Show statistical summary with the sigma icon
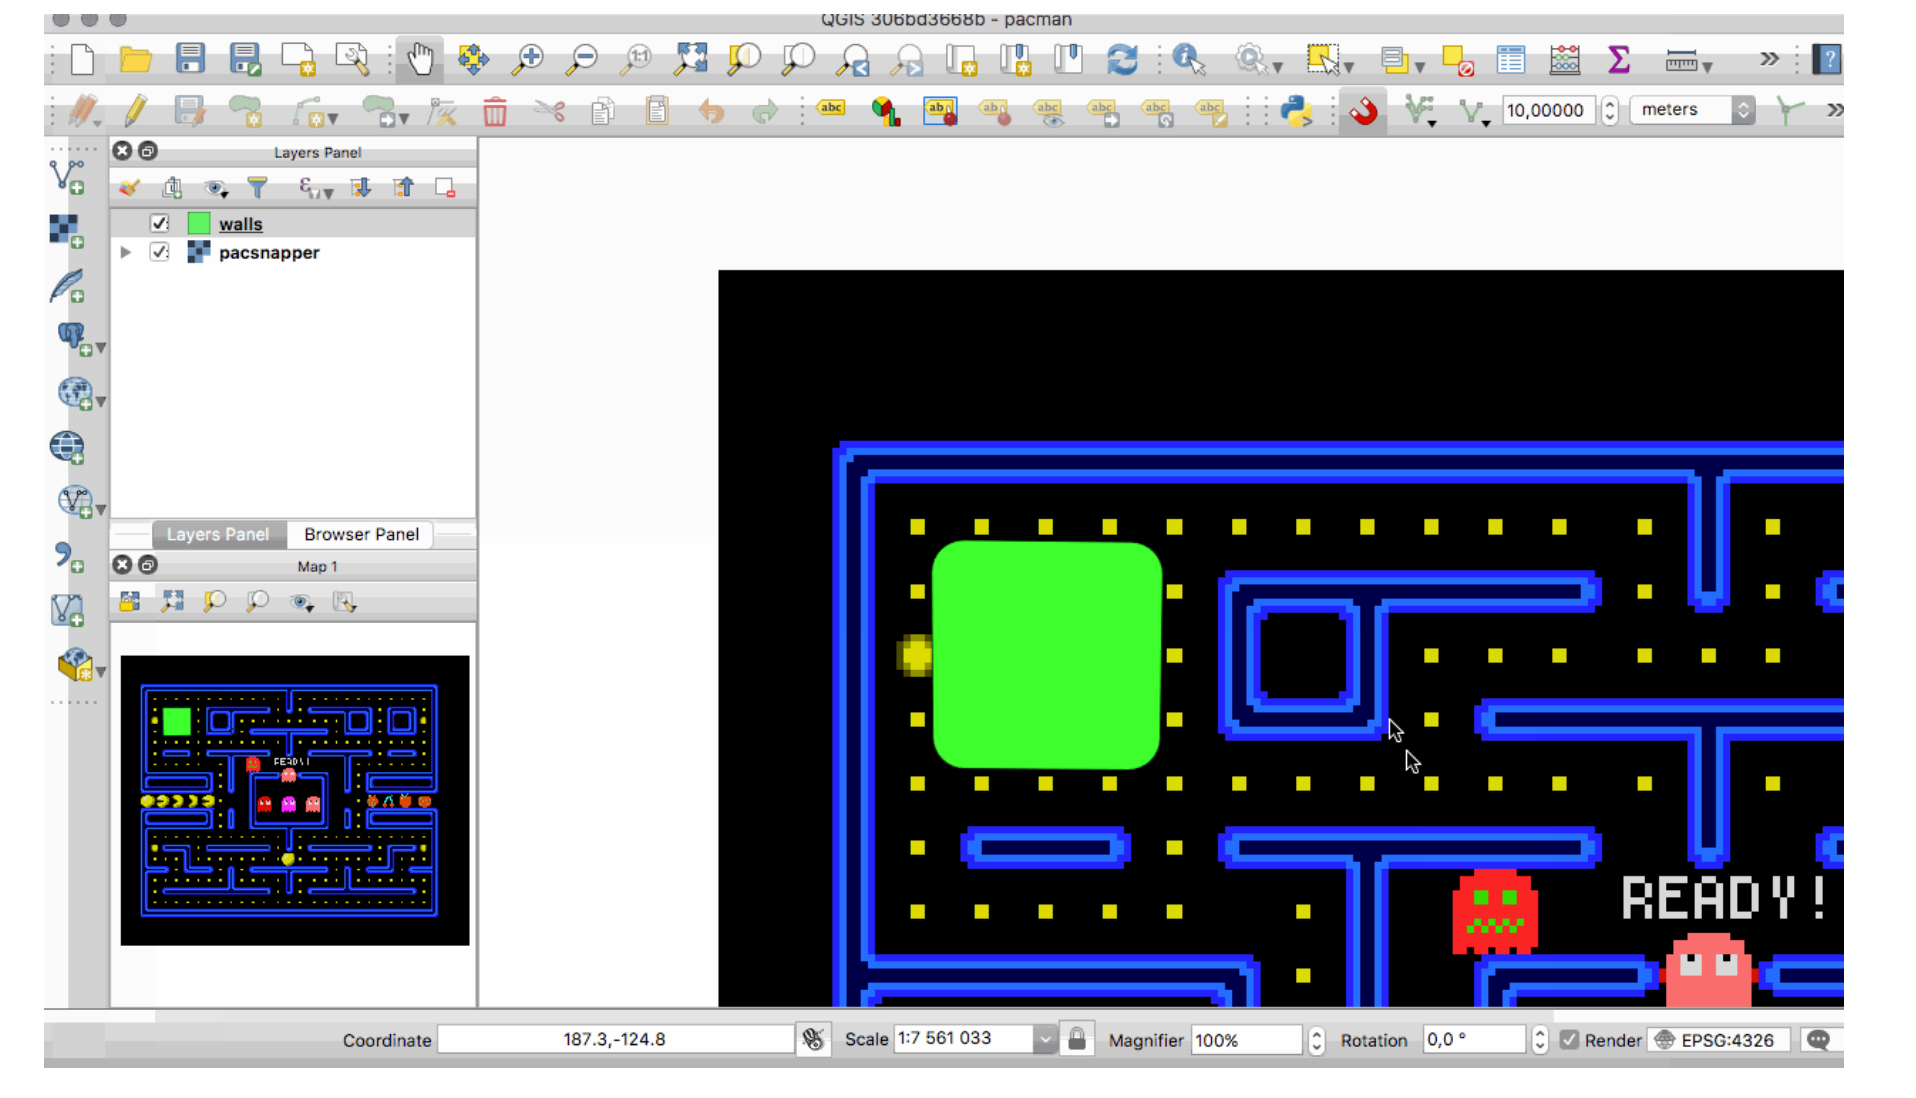The image size is (1916, 1098). 1619,60
